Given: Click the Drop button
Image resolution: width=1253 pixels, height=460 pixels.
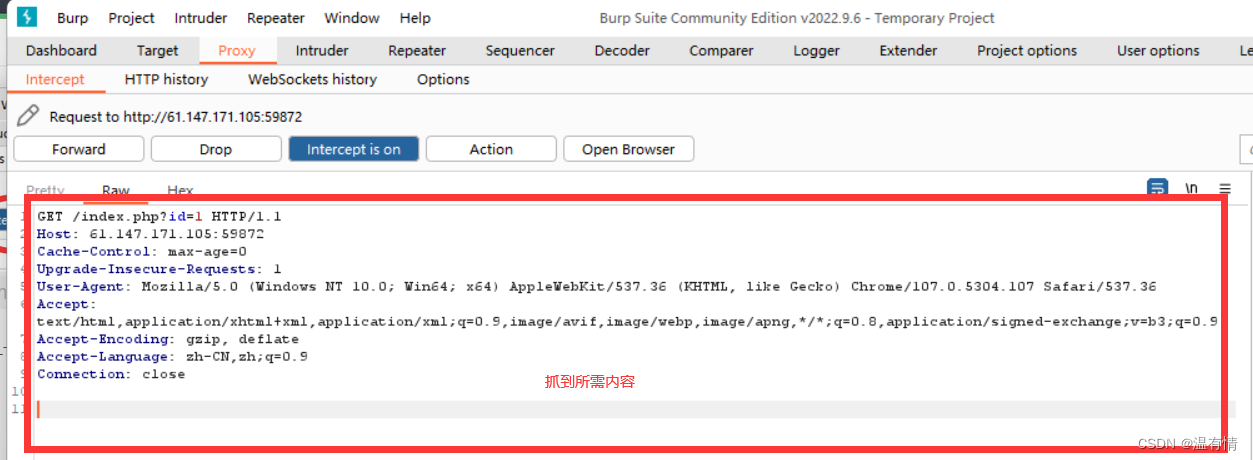Looking at the screenshot, I should tap(216, 149).
